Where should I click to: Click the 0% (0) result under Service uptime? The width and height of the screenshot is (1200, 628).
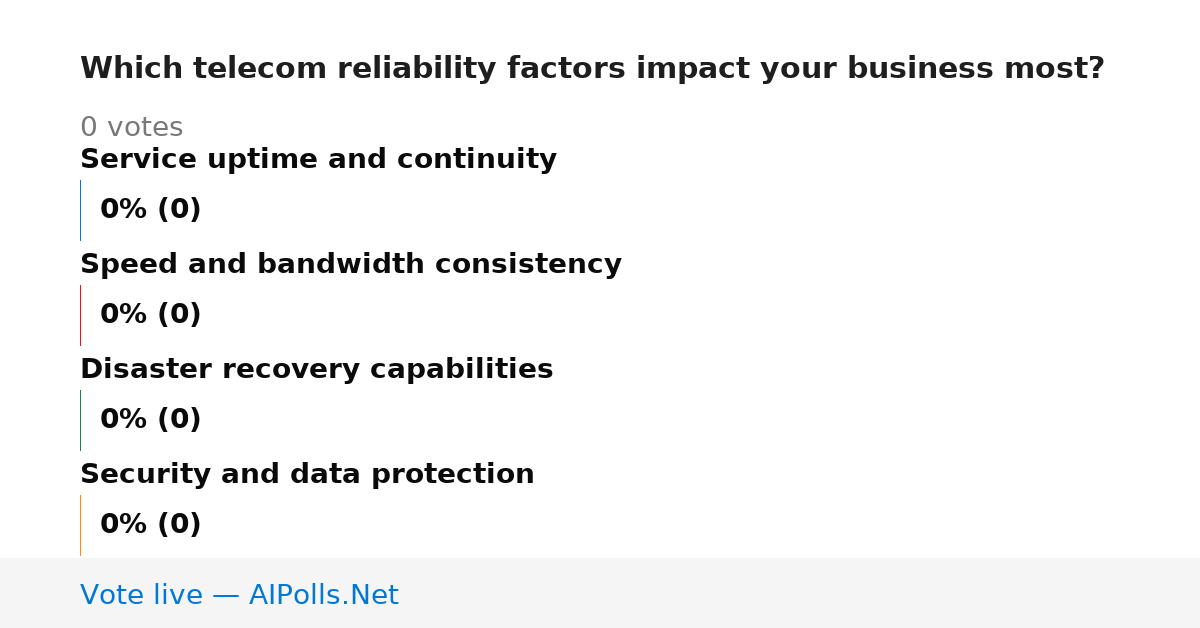point(151,210)
